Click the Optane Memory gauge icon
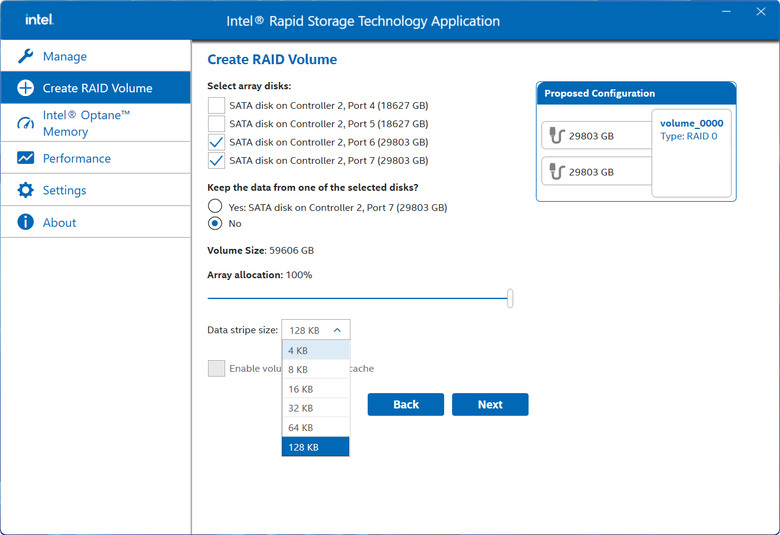The width and height of the screenshot is (780, 535). tap(25, 123)
